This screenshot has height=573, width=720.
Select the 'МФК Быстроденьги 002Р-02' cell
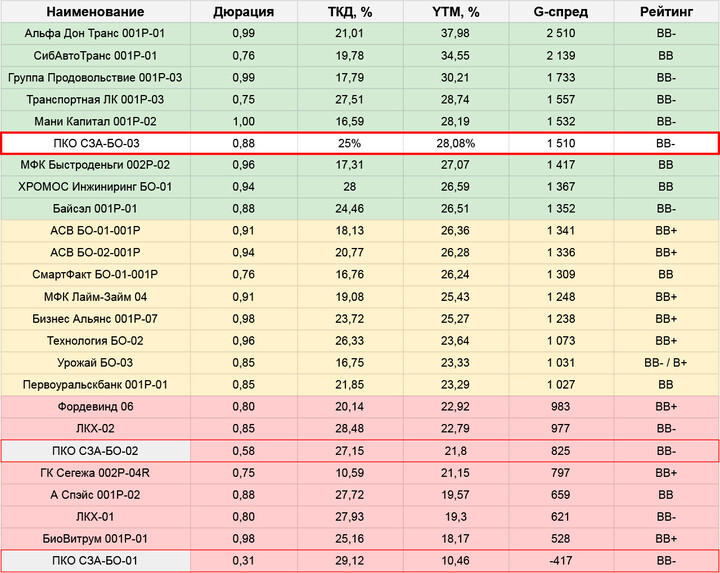(x=96, y=165)
